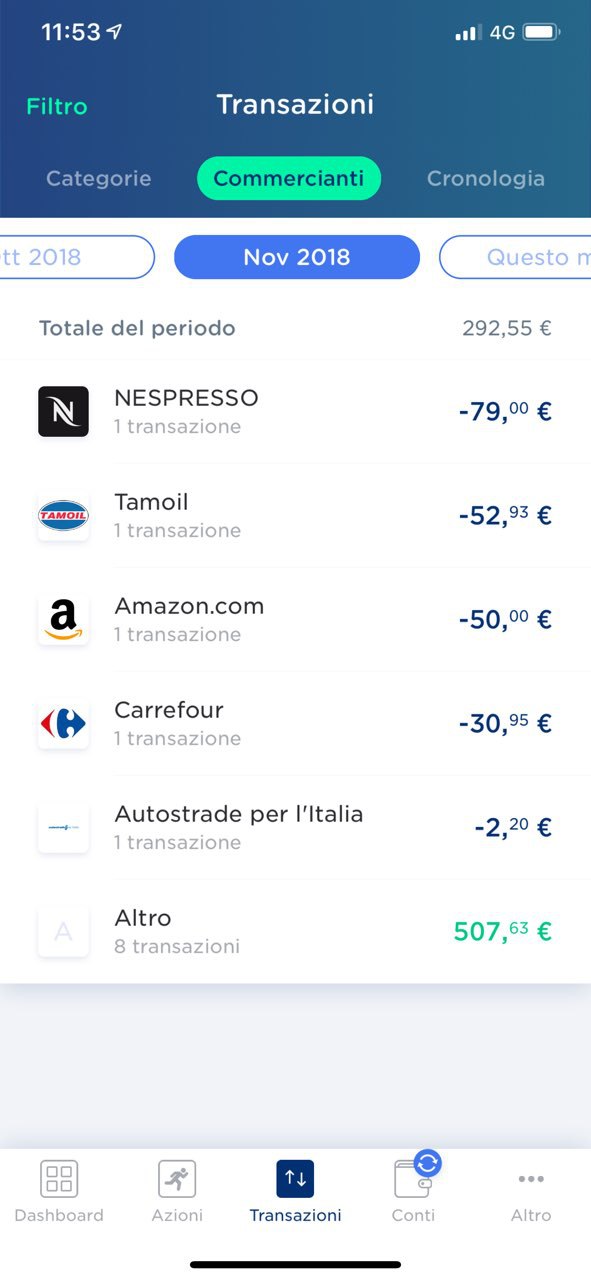Open the Altro three-dots menu

[x=531, y=1179]
